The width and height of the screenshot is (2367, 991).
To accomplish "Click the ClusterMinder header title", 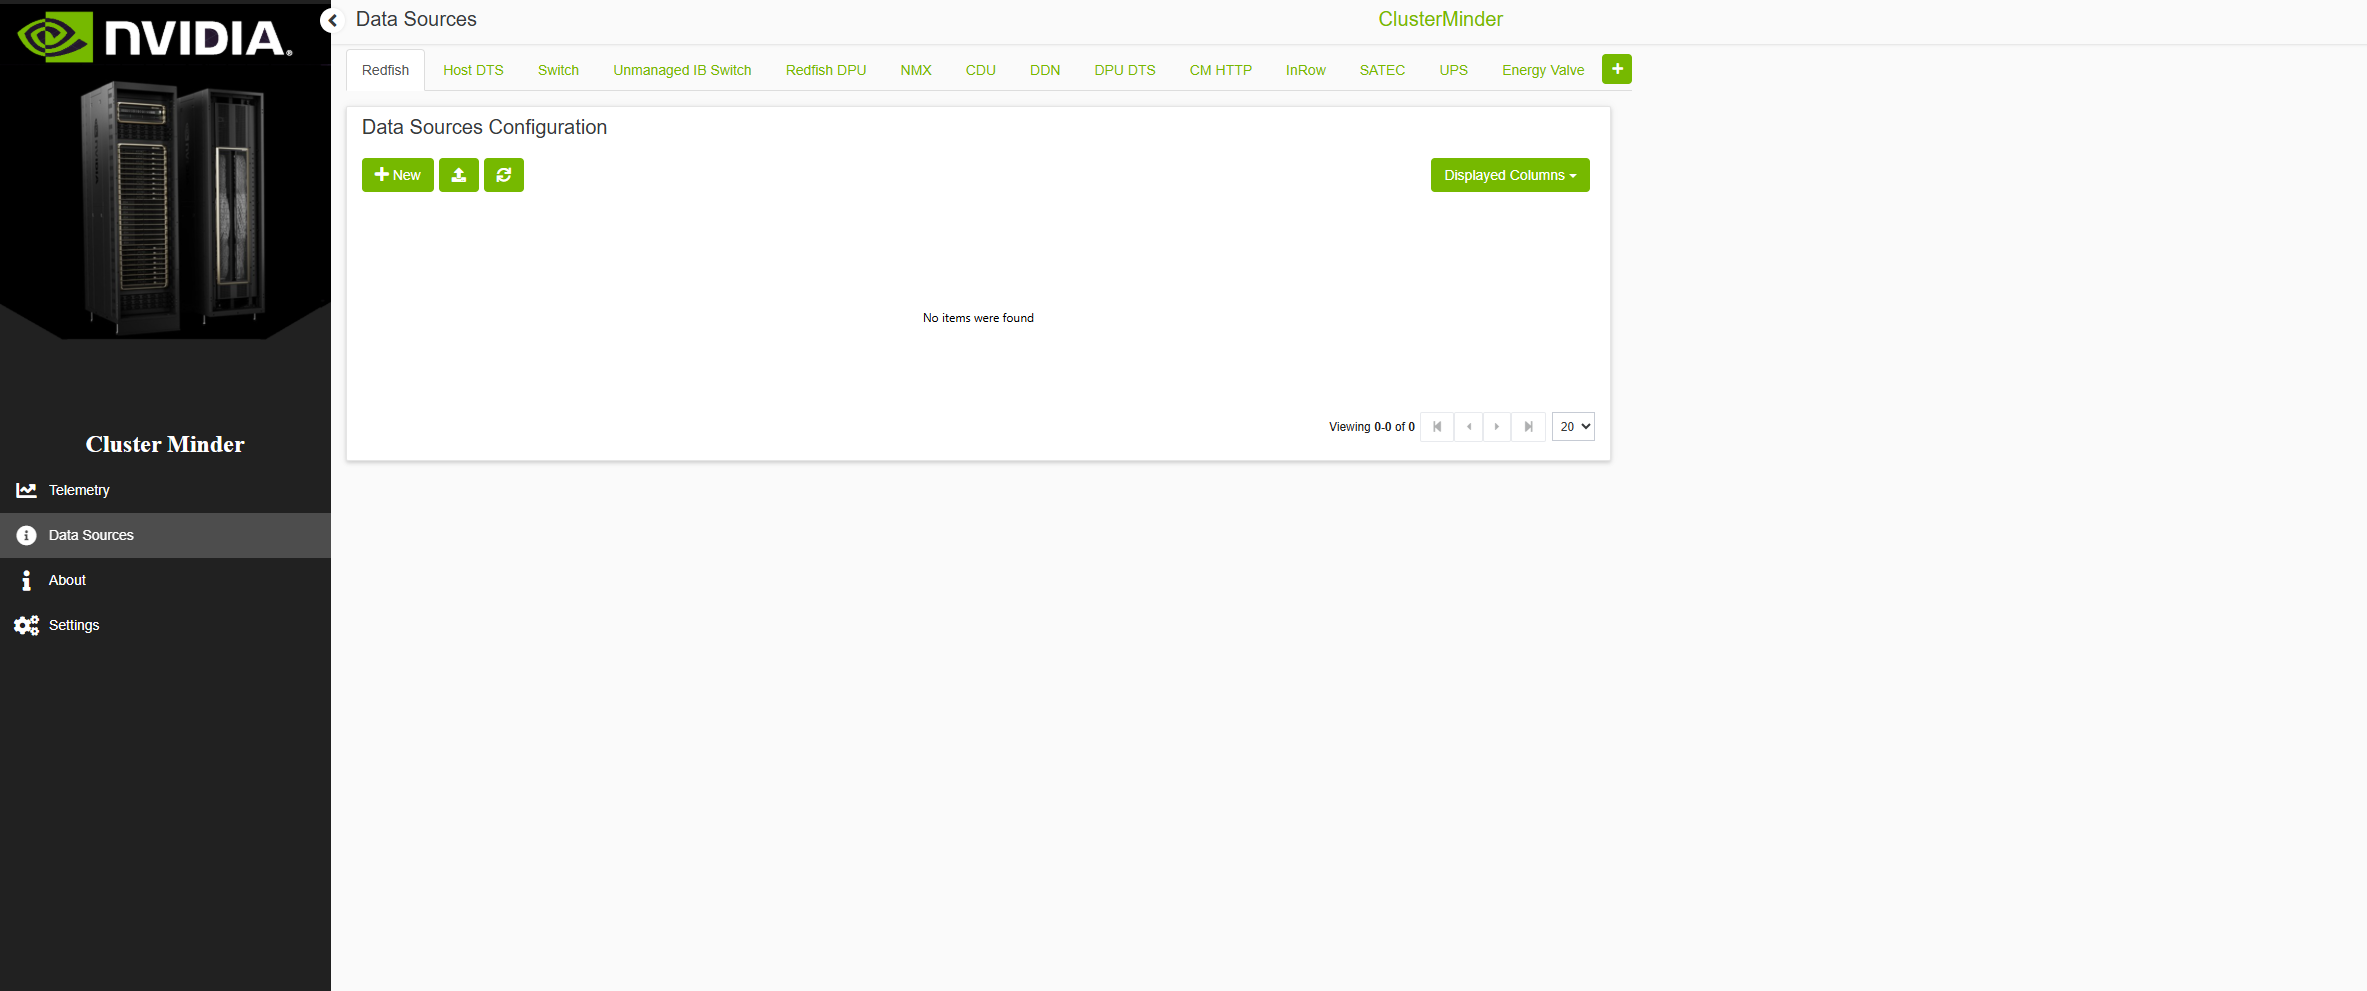I will coord(1440,19).
